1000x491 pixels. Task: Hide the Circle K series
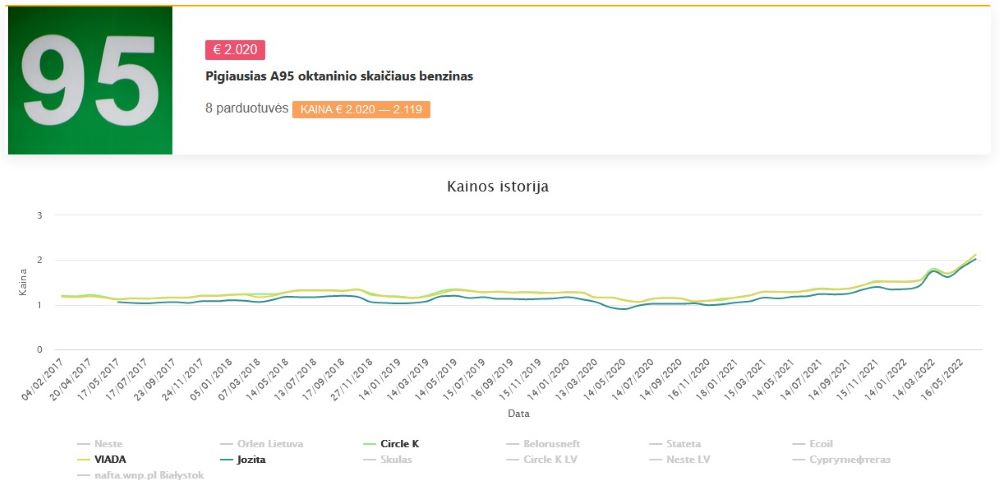391,444
